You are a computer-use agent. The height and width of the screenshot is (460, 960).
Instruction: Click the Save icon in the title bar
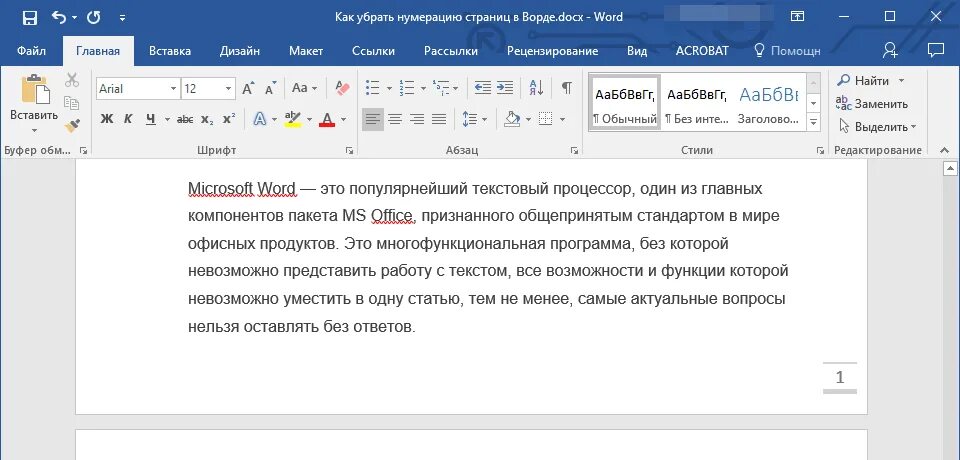(30, 18)
